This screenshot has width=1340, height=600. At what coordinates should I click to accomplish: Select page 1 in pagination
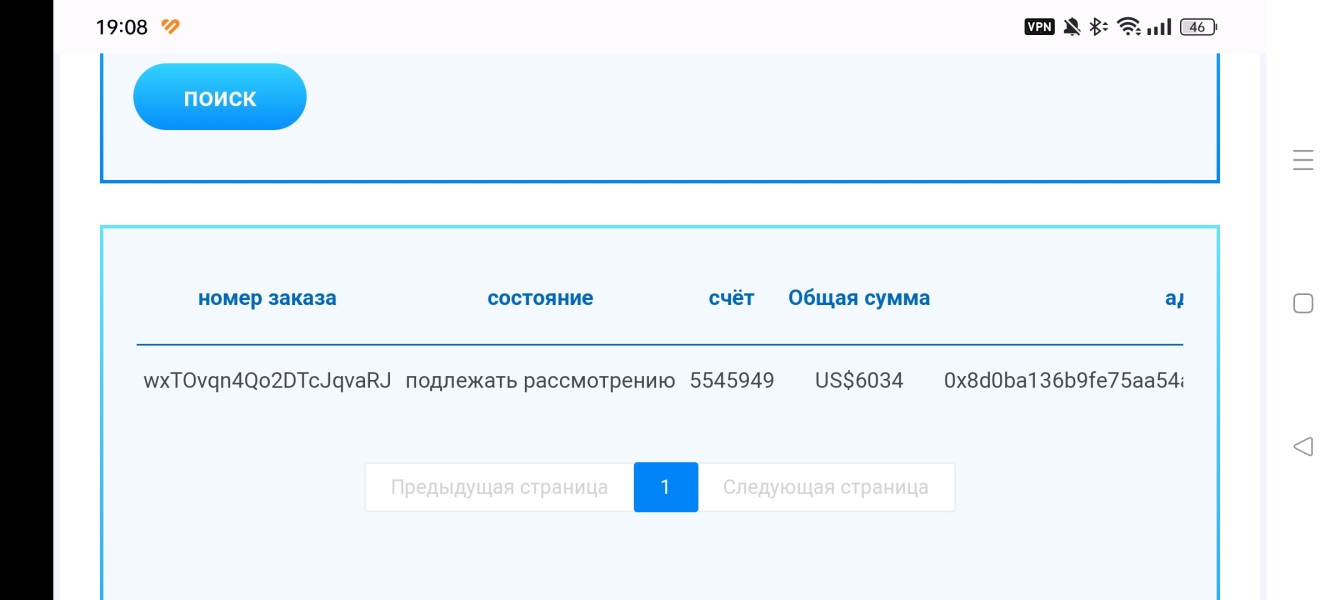[x=666, y=487]
